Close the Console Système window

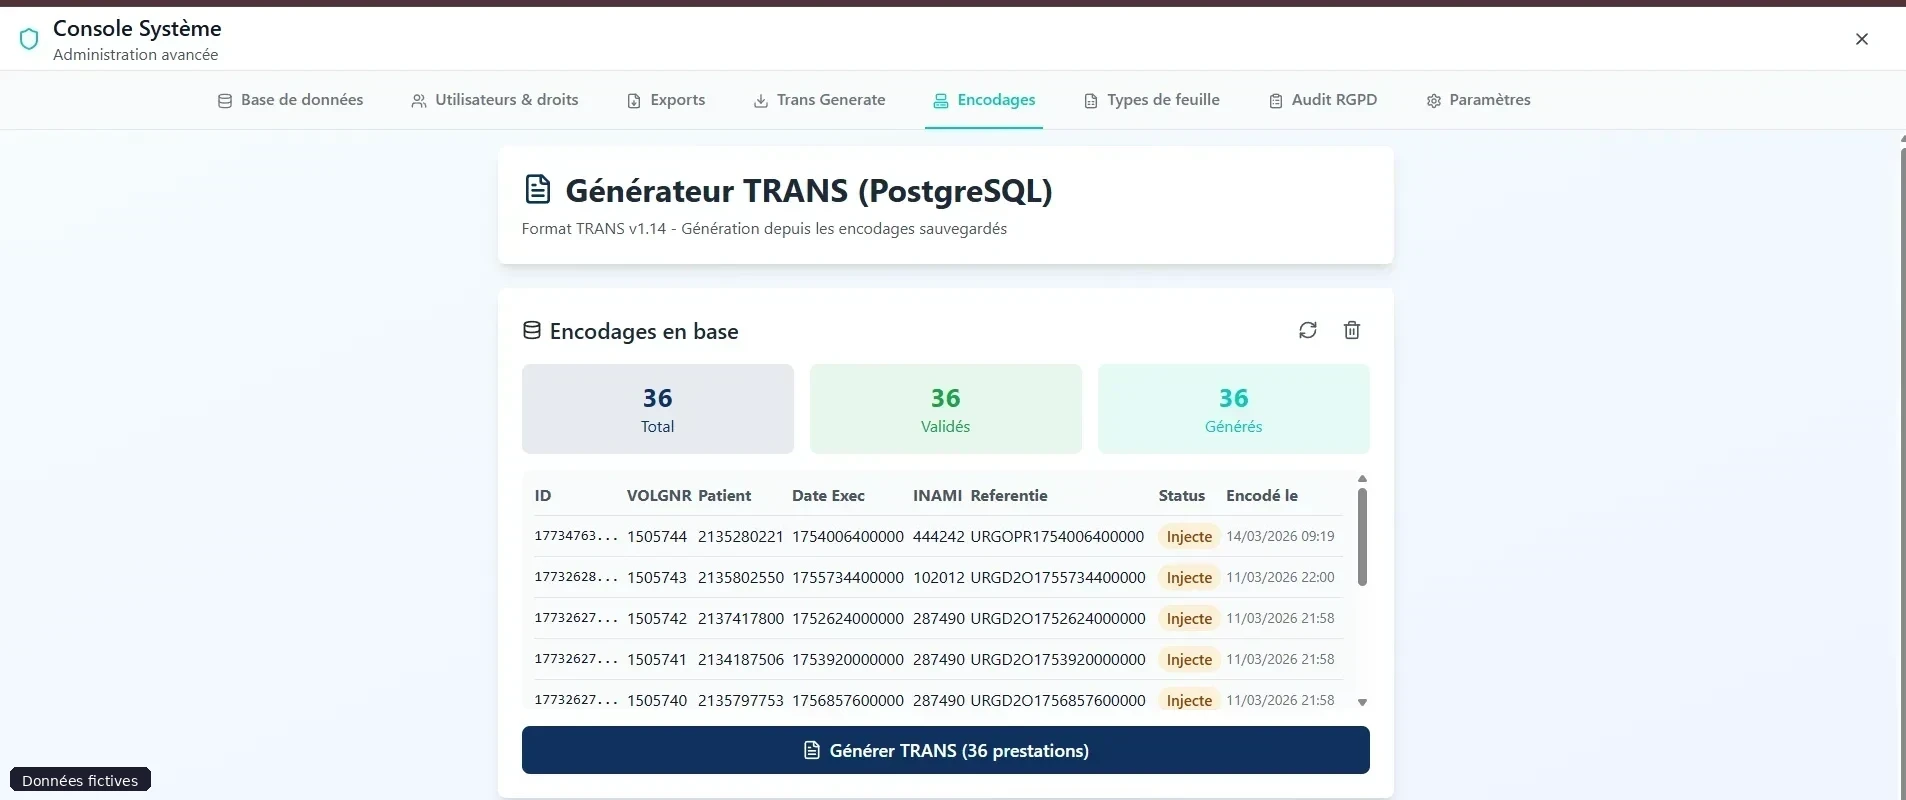[1861, 39]
